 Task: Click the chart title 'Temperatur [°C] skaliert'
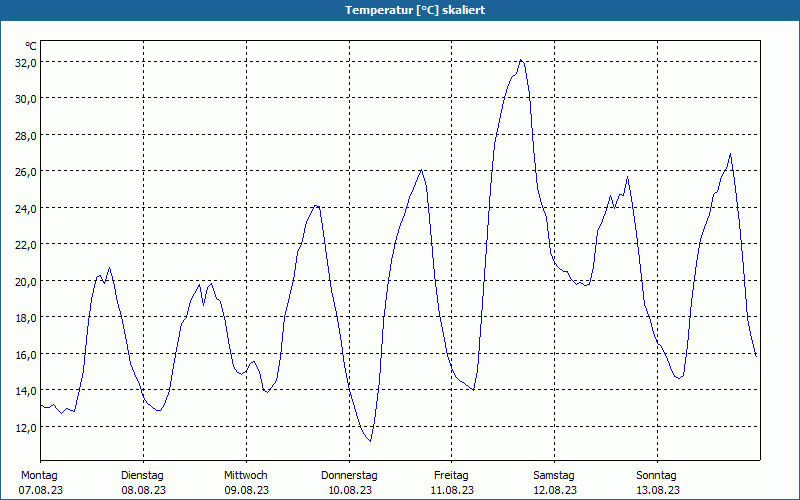point(400,10)
